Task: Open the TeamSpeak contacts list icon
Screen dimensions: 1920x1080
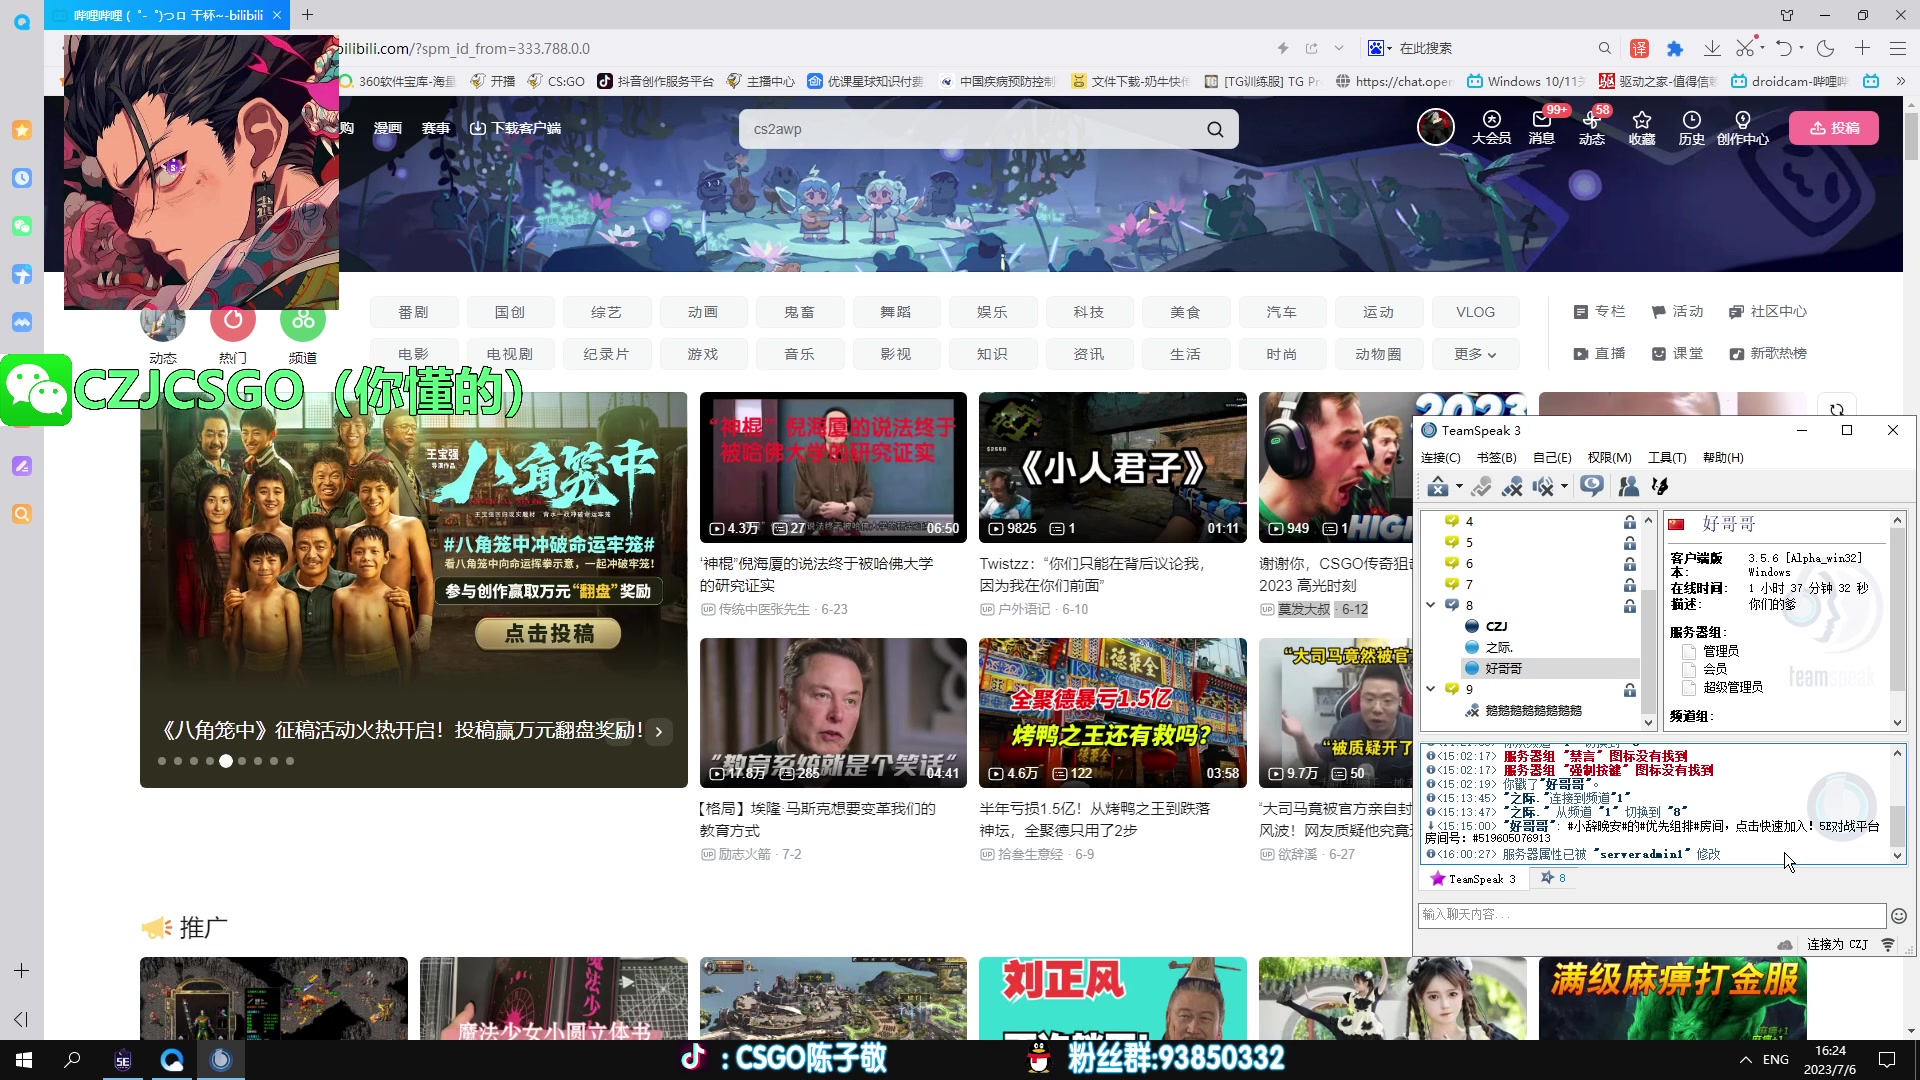Action: tap(1630, 486)
